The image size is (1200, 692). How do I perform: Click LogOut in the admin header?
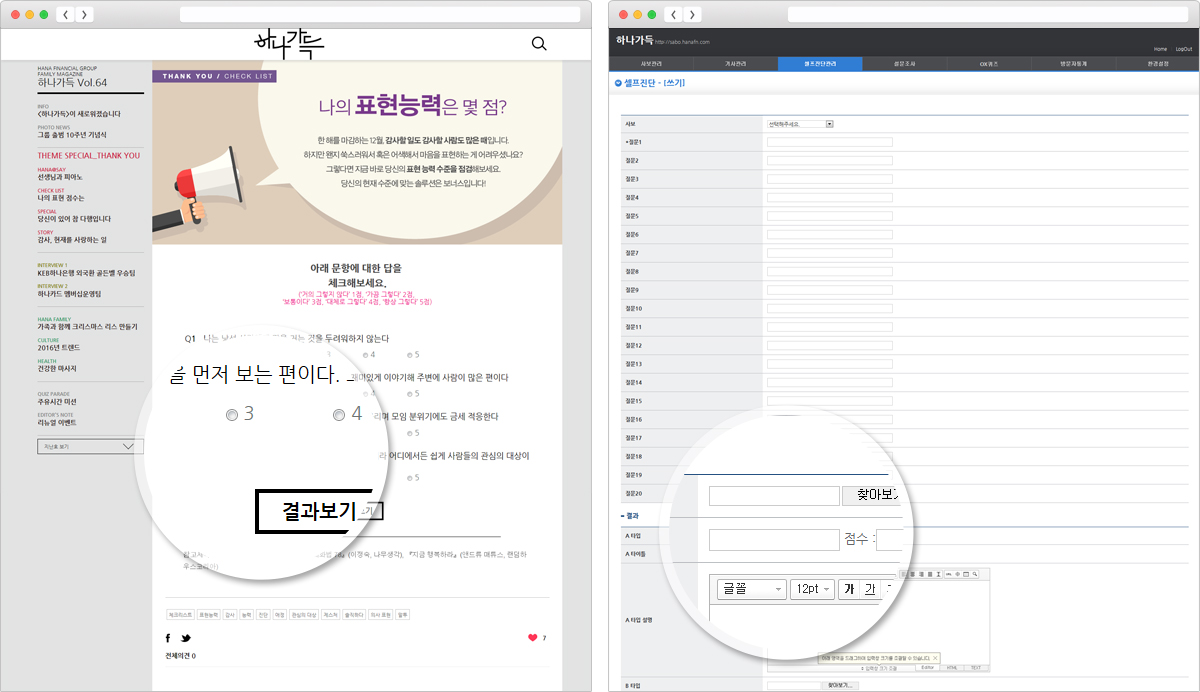[1183, 48]
